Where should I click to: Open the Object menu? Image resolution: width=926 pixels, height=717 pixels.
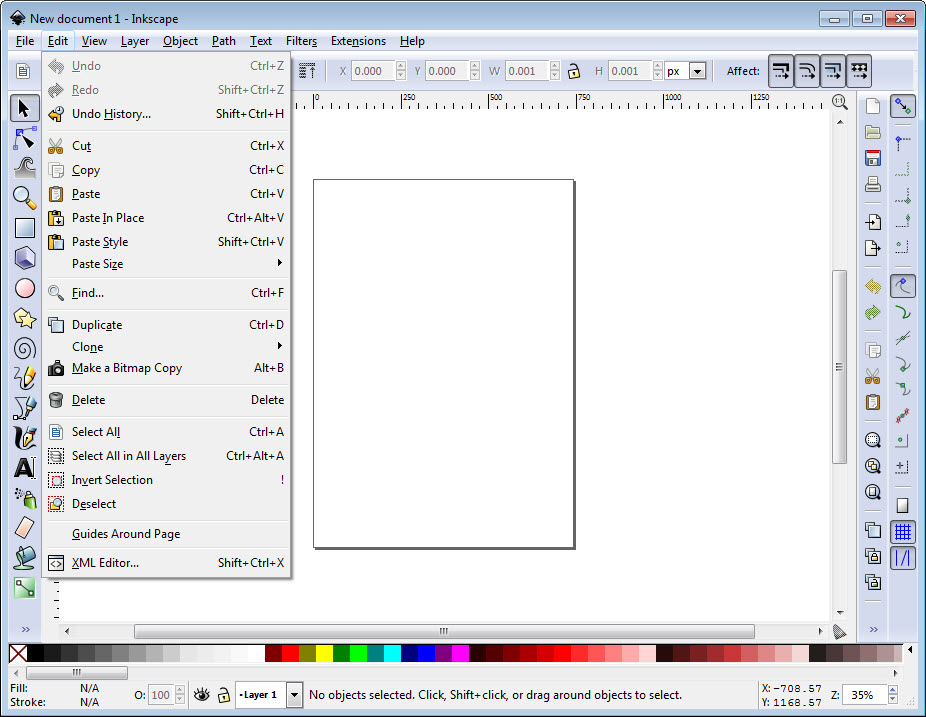[x=180, y=41]
